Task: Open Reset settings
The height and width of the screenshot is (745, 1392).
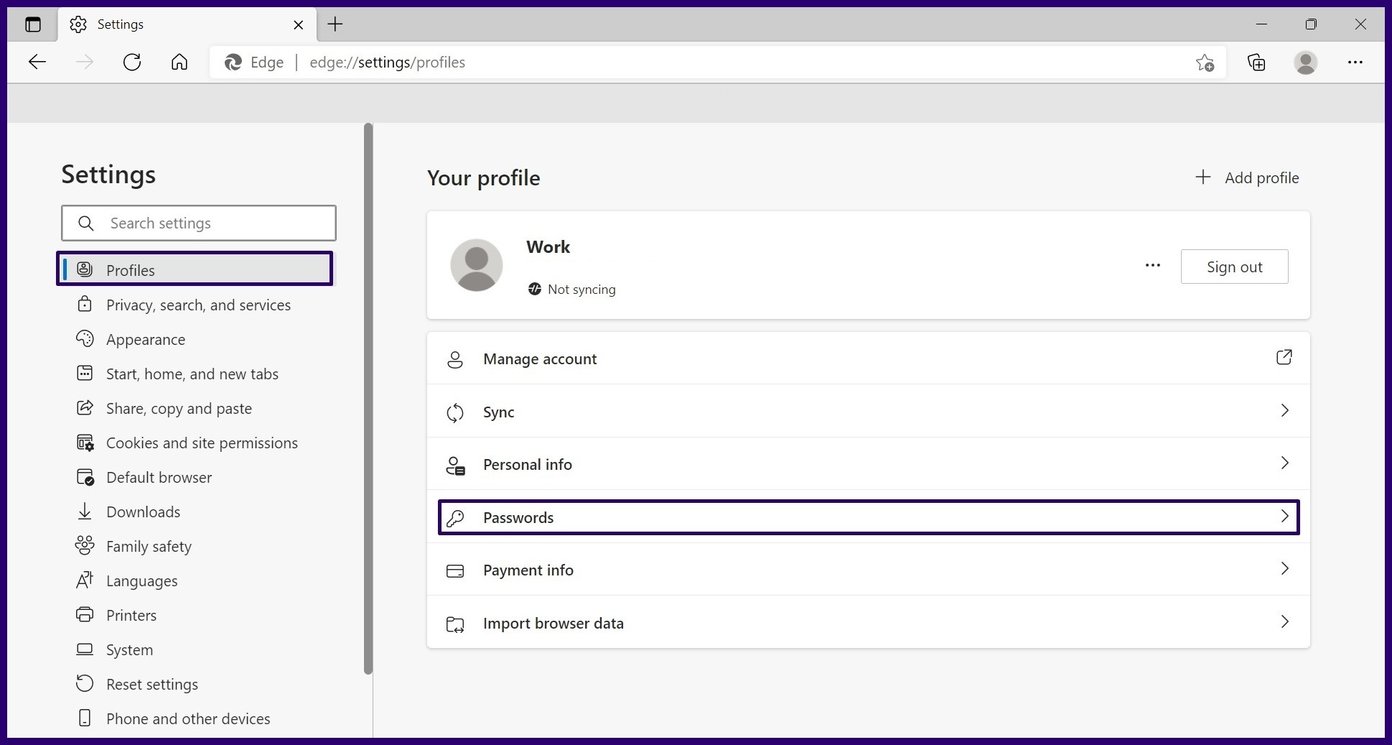Action: pos(152,684)
